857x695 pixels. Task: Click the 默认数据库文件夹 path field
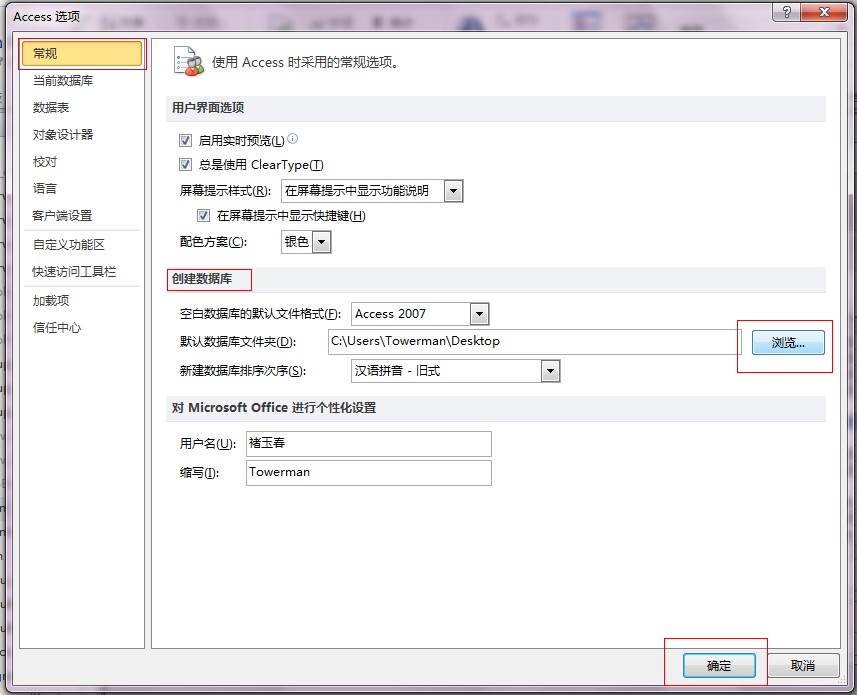click(535, 342)
